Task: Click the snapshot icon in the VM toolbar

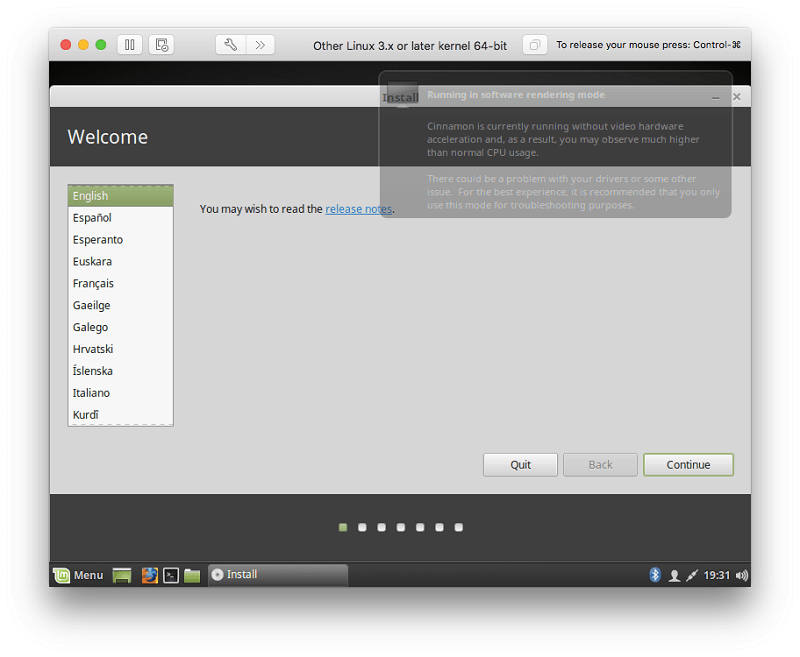Action: 162,44
